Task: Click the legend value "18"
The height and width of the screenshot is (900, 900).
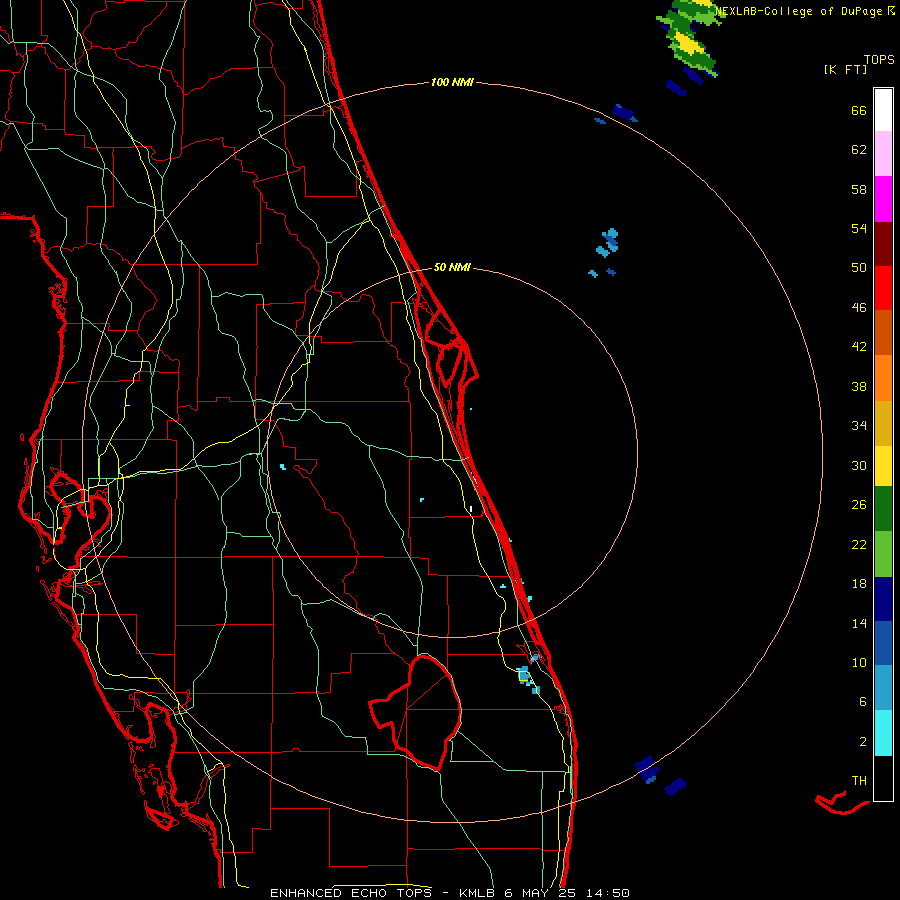Action: coord(859,584)
